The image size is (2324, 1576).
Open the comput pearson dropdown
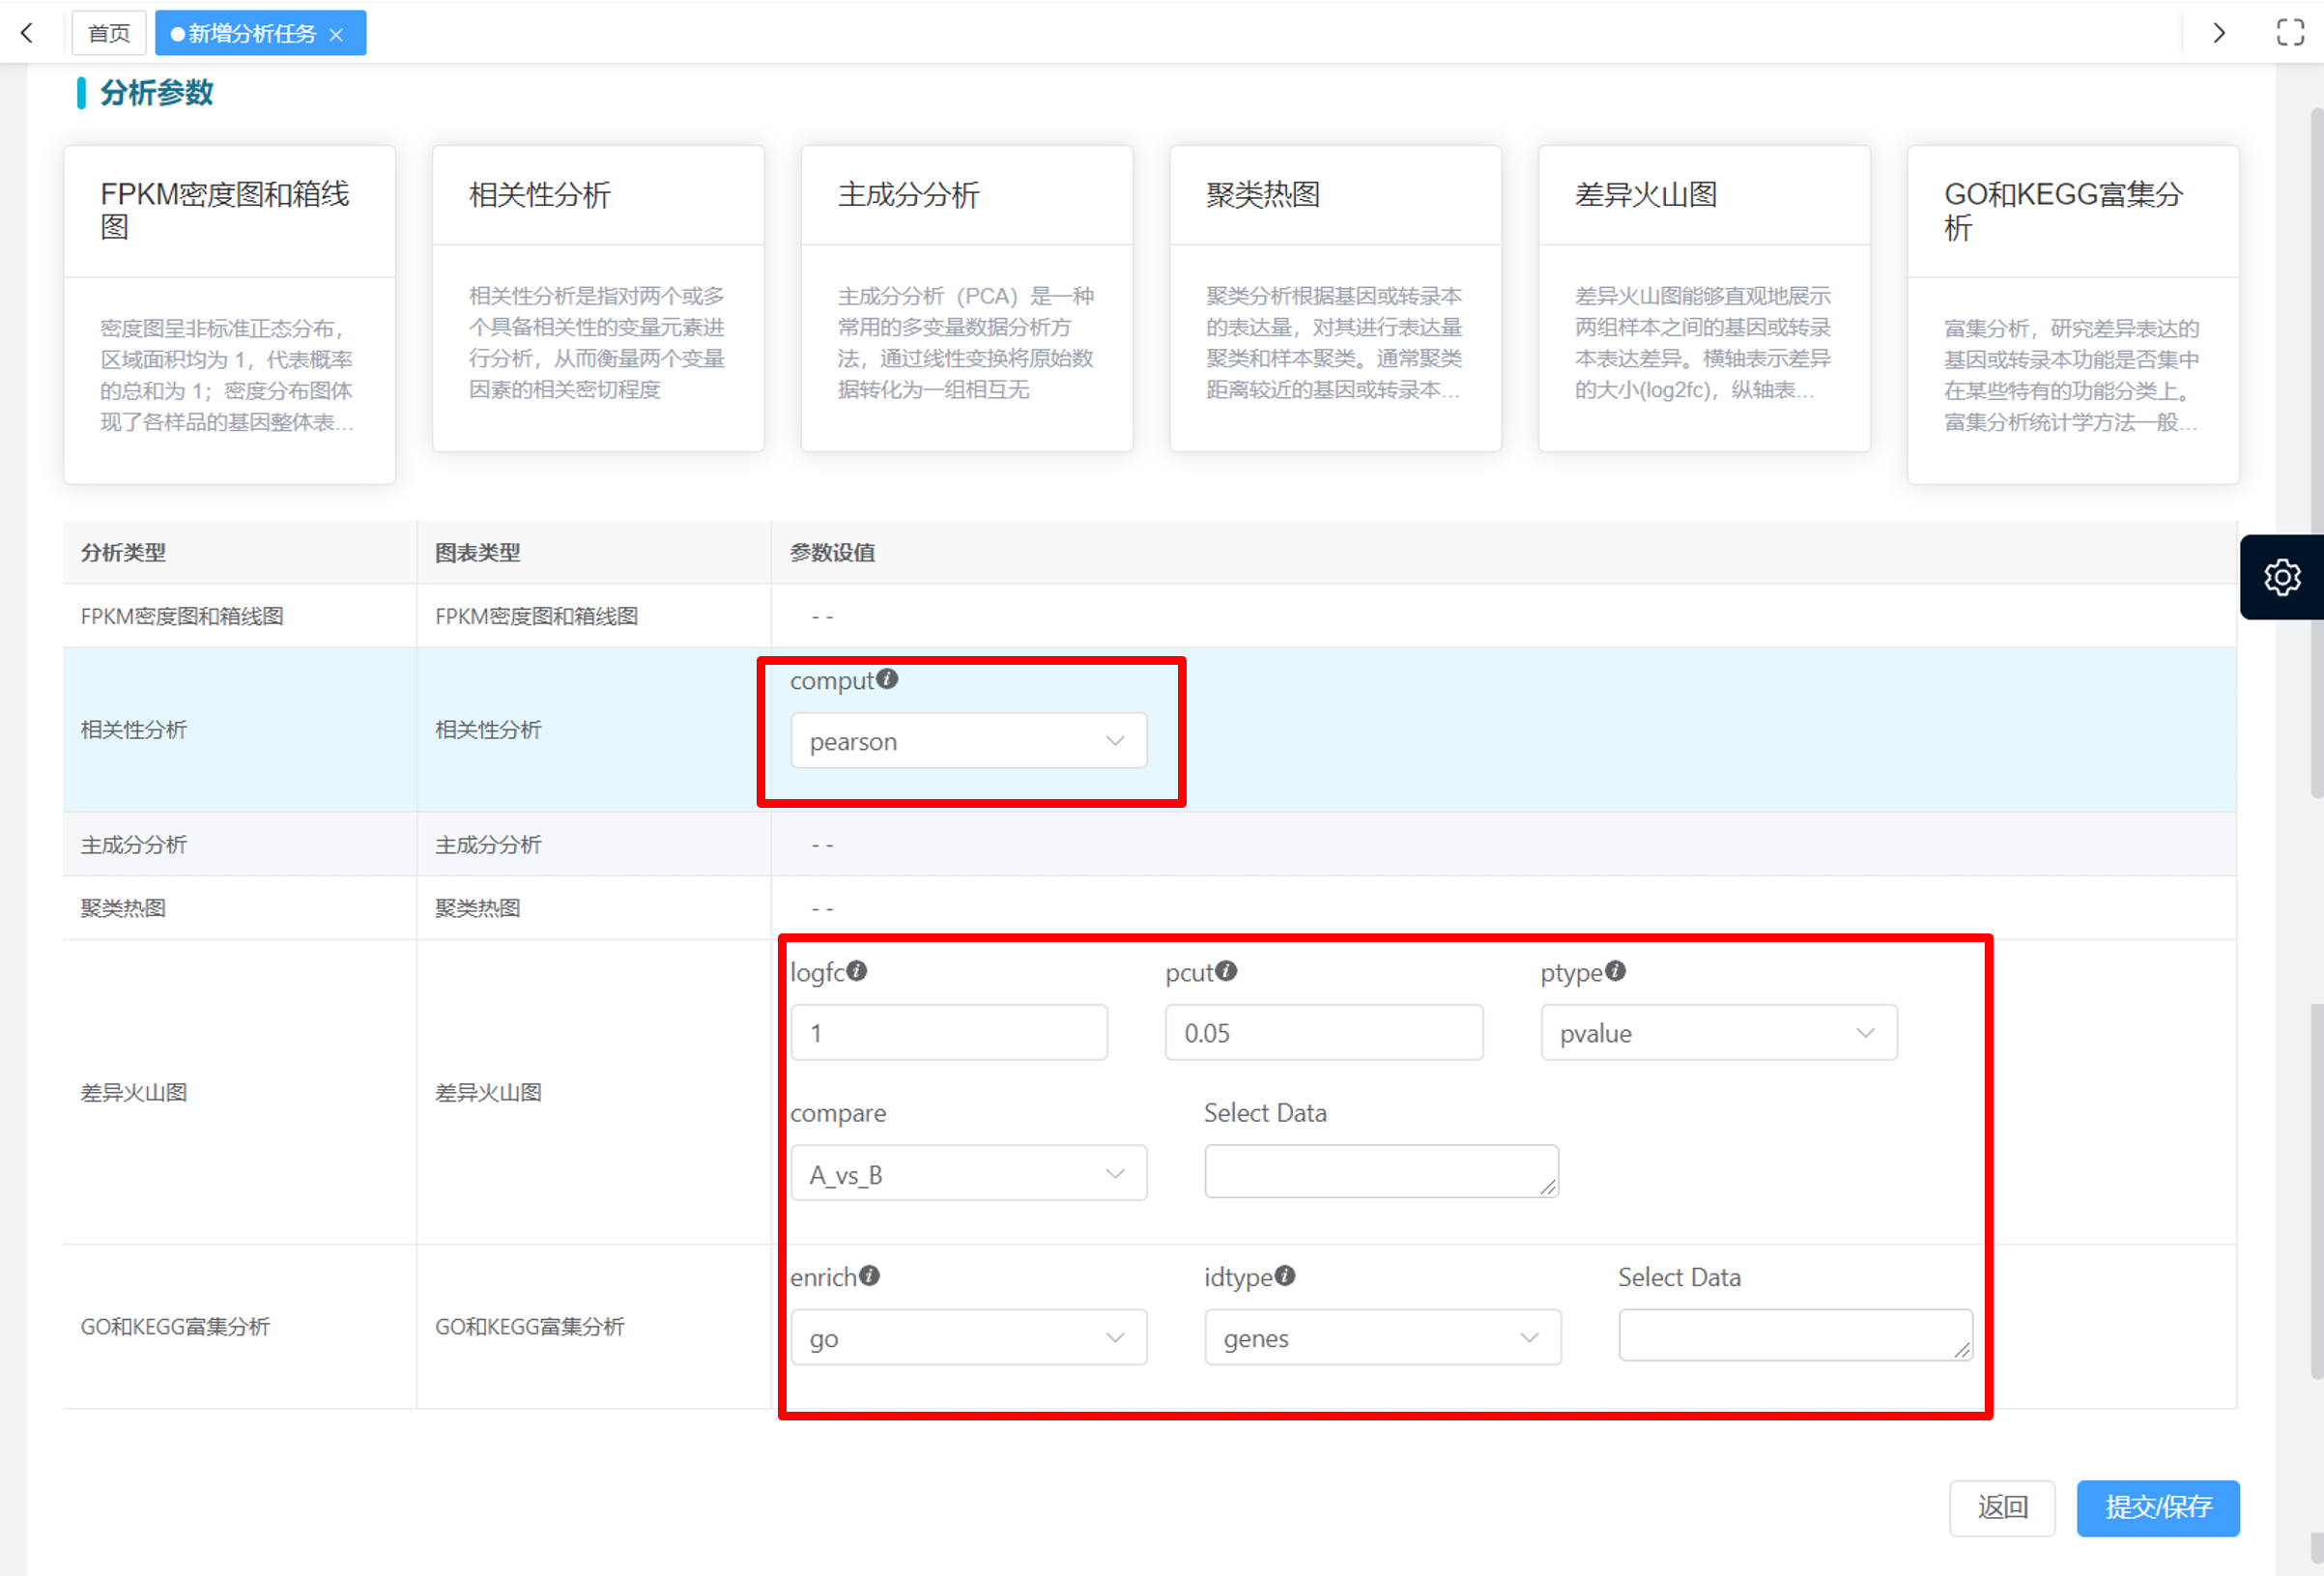click(968, 741)
